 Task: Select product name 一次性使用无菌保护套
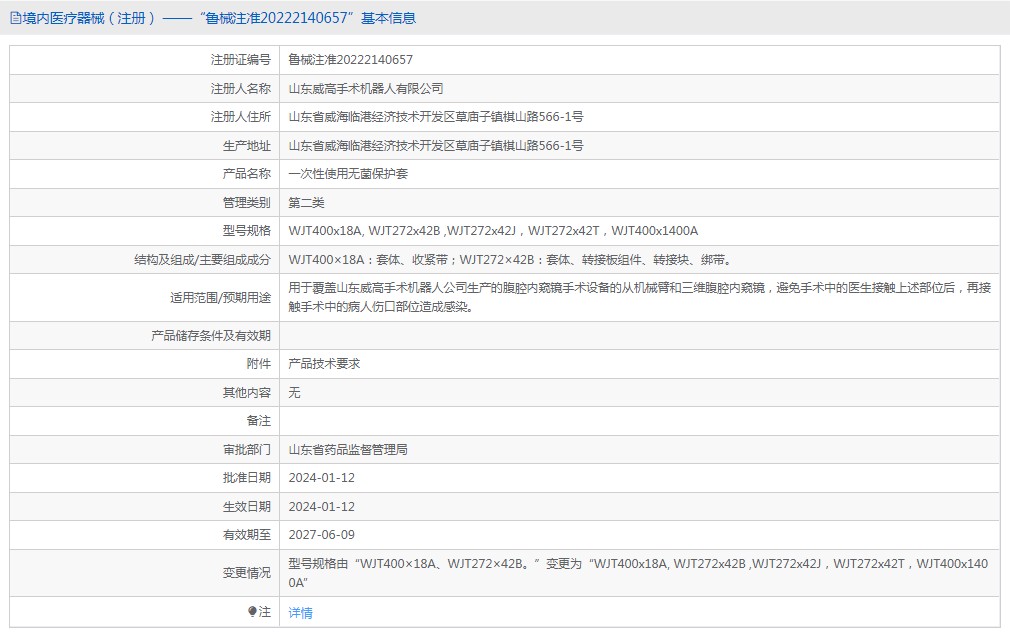pos(348,174)
